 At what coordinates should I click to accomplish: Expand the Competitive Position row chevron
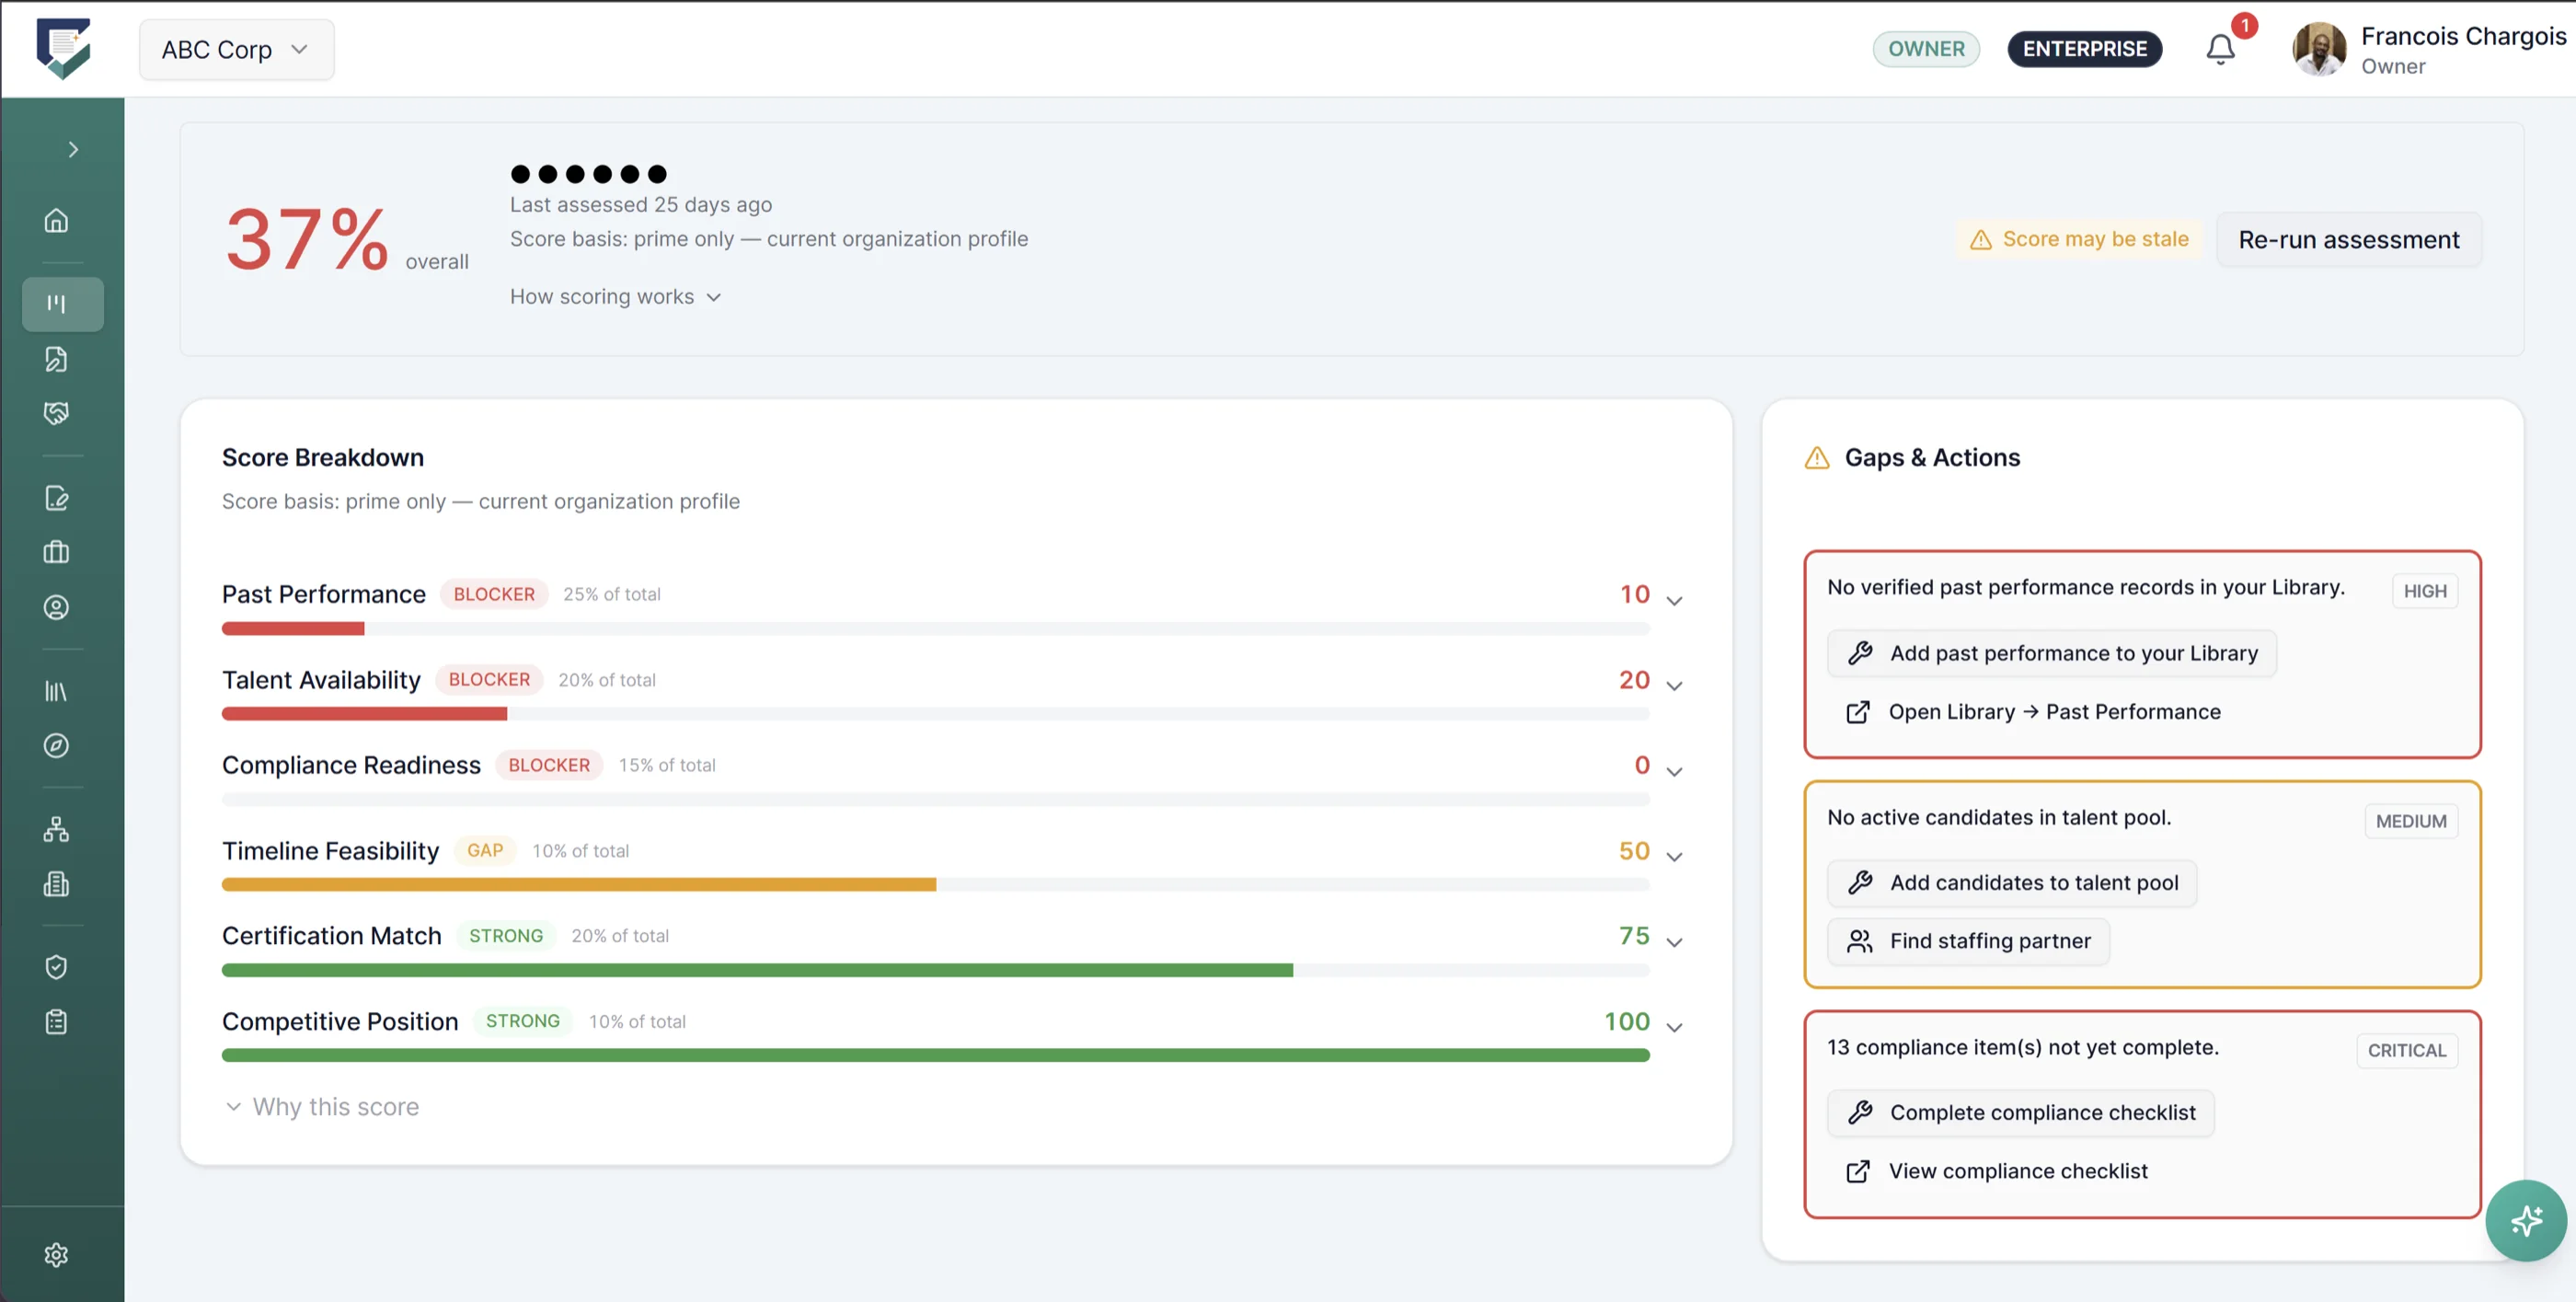1675,1027
